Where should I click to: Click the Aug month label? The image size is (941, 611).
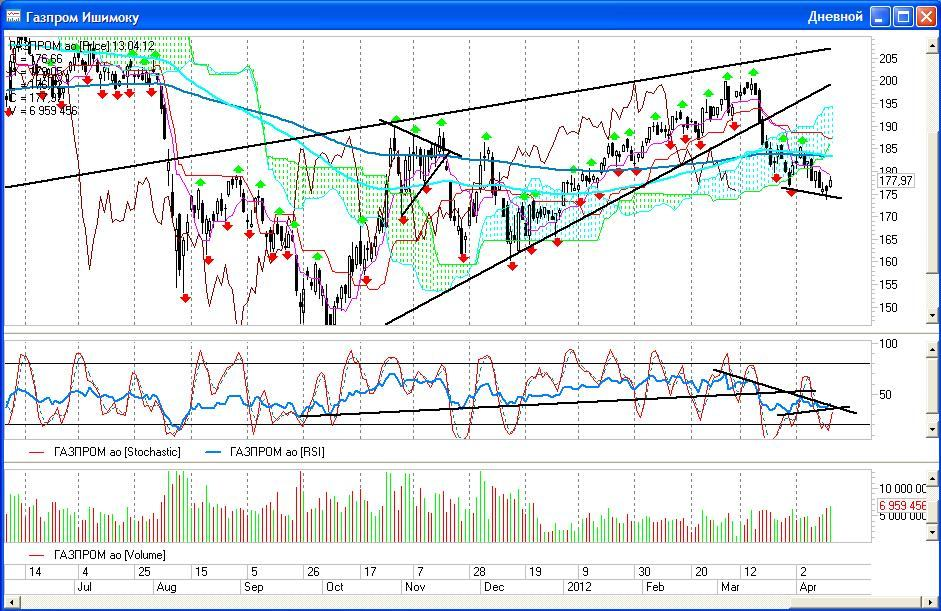[166, 586]
